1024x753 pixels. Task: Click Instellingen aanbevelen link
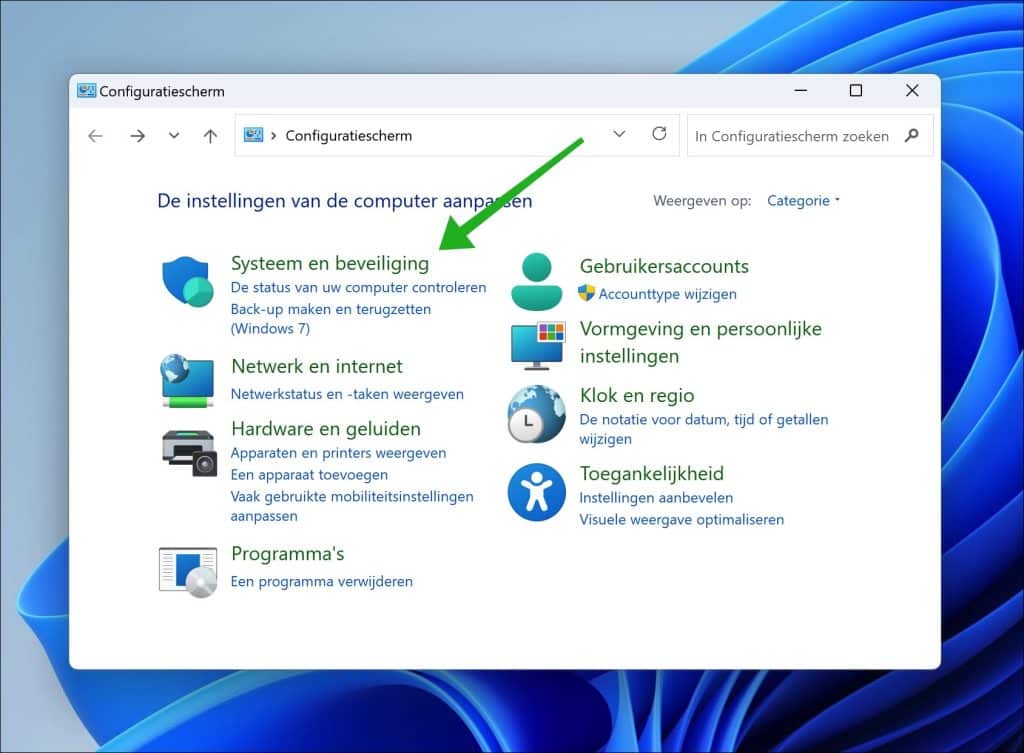click(656, 498)
